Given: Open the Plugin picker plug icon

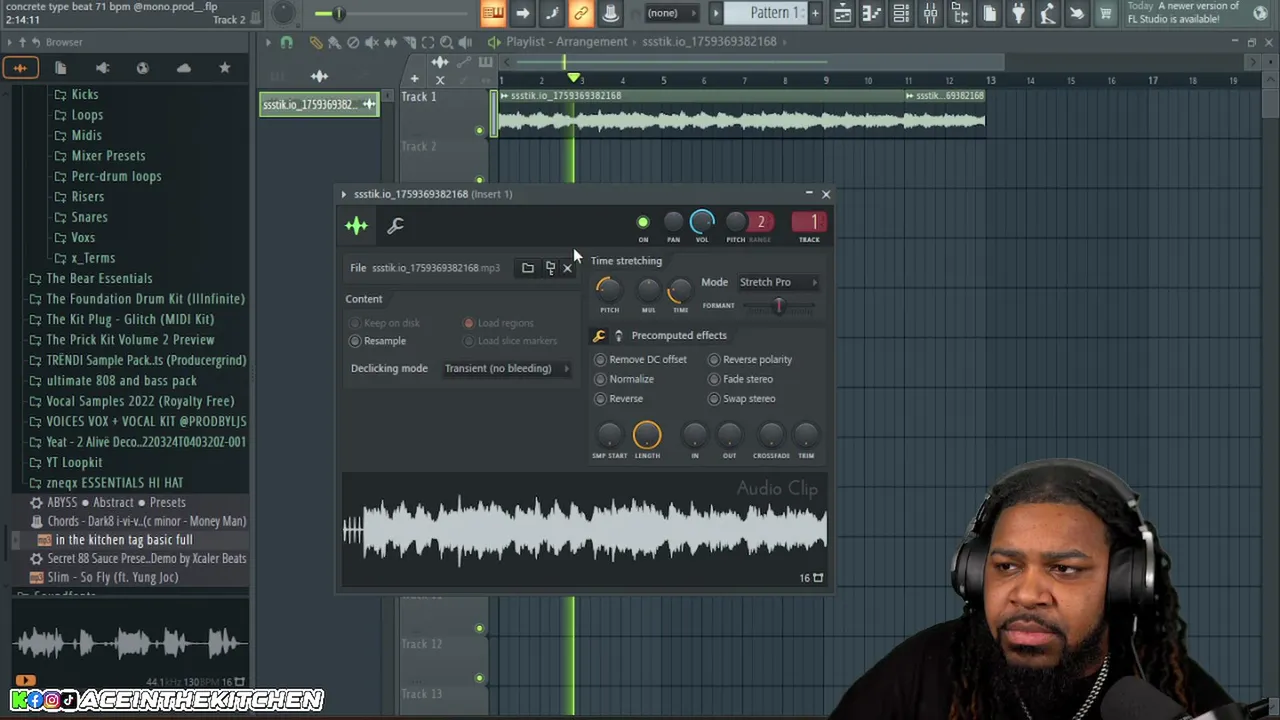Looking at the screenshot, I should [1018, 13].
